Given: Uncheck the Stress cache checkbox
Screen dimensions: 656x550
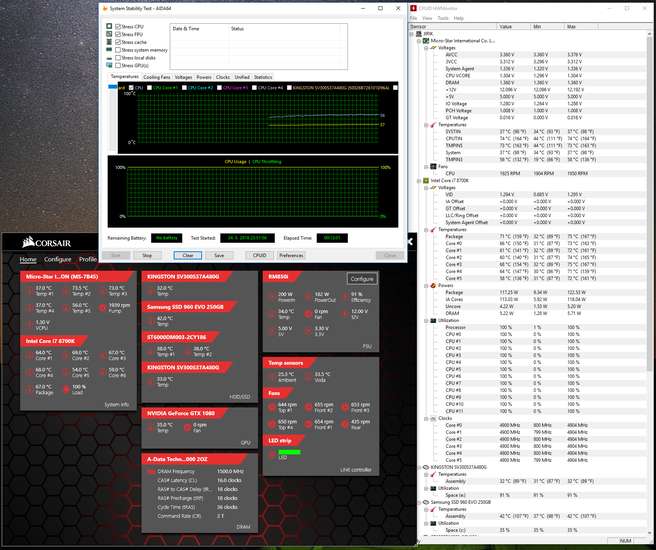Looking at the screenshot, I should 118,42.
